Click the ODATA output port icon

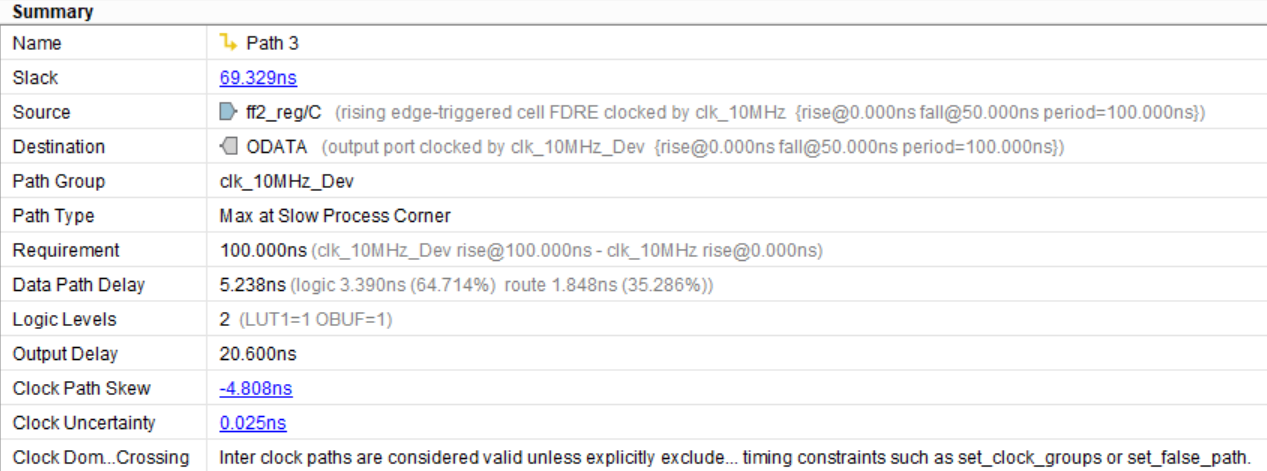(228, 146)
